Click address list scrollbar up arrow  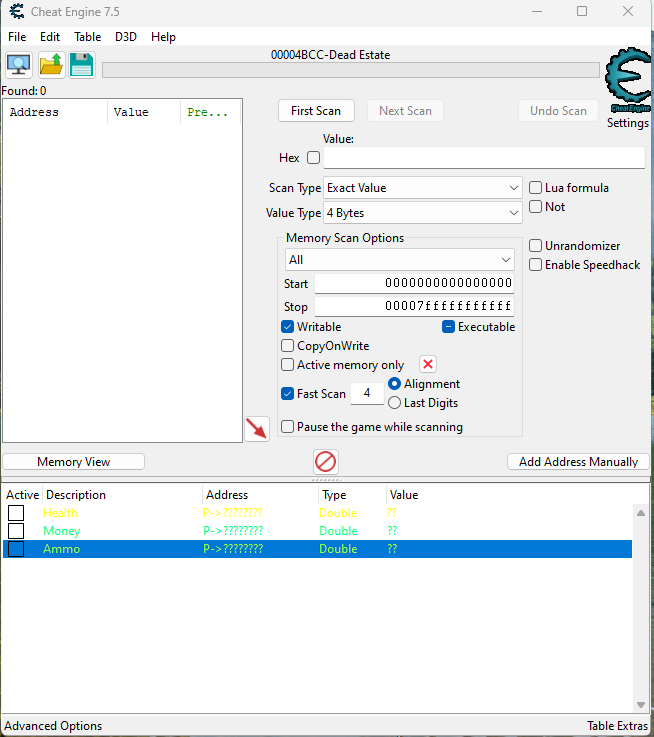641,513
